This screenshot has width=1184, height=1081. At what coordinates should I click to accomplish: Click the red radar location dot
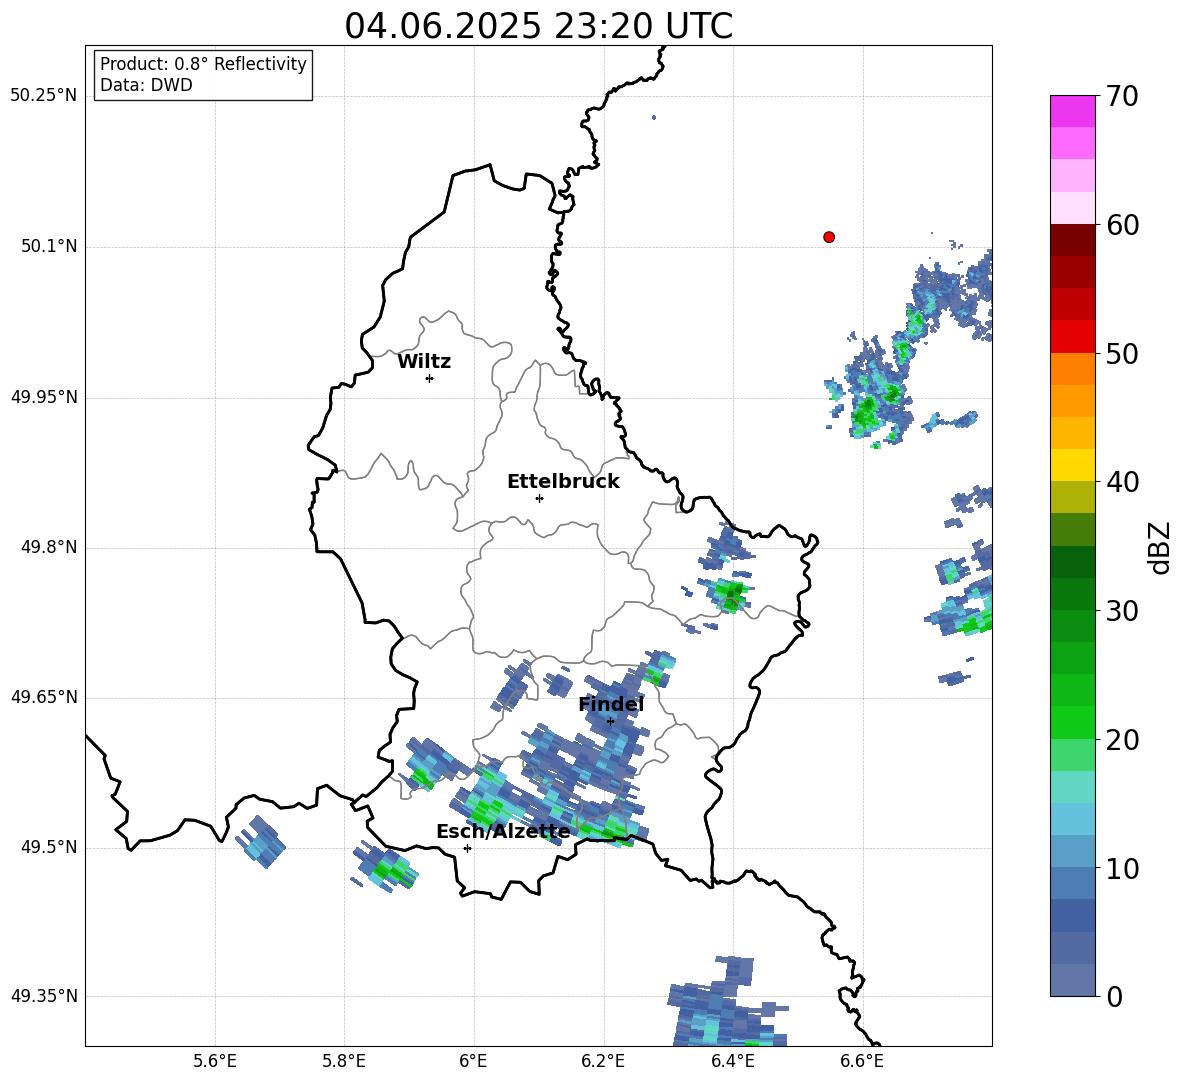829,237
